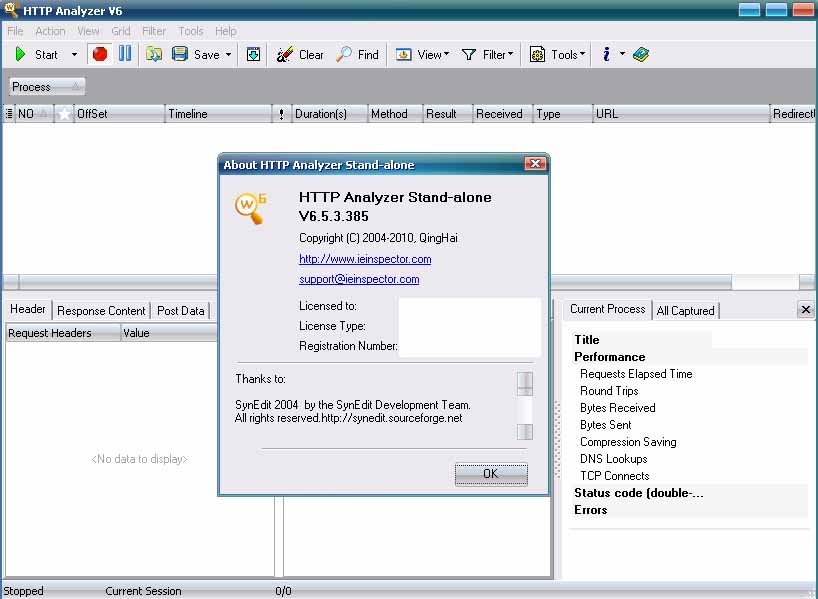Click the Save floppy disk icon
Screen dimensions: 818x599
[x=180, y=54]
